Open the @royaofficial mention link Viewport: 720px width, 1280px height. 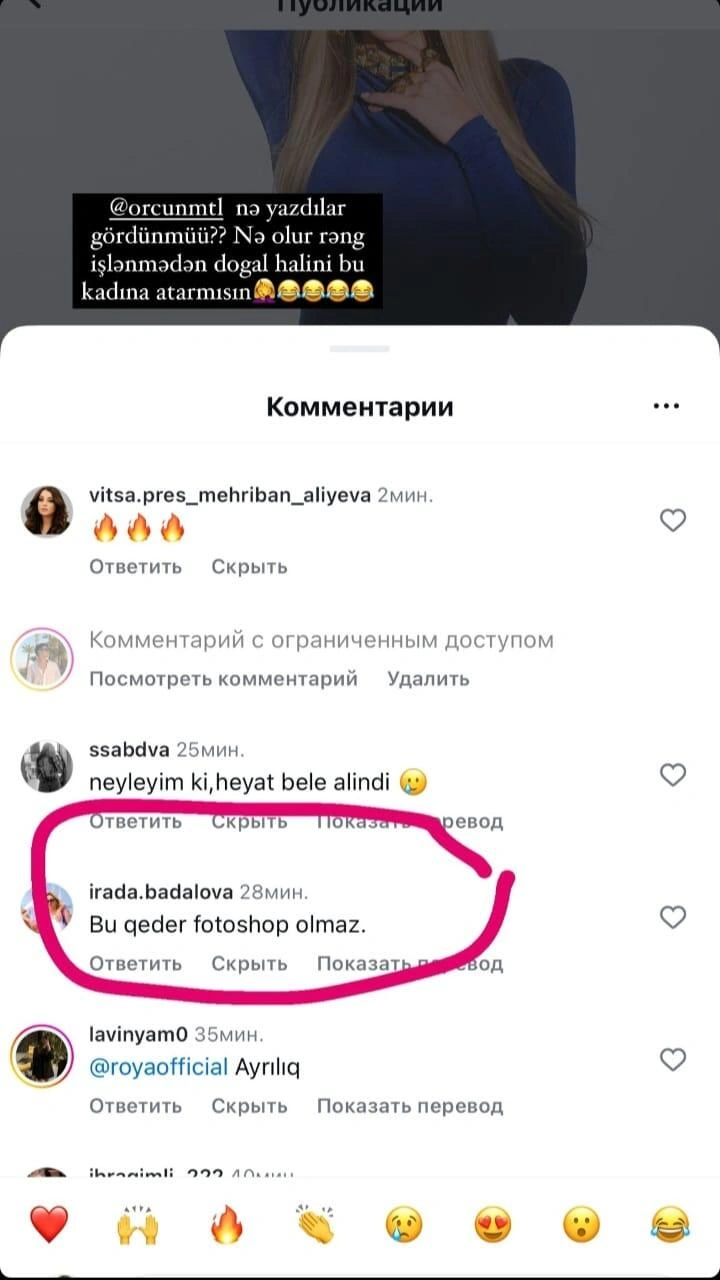pyautogui.click(x=159, y=1067)
